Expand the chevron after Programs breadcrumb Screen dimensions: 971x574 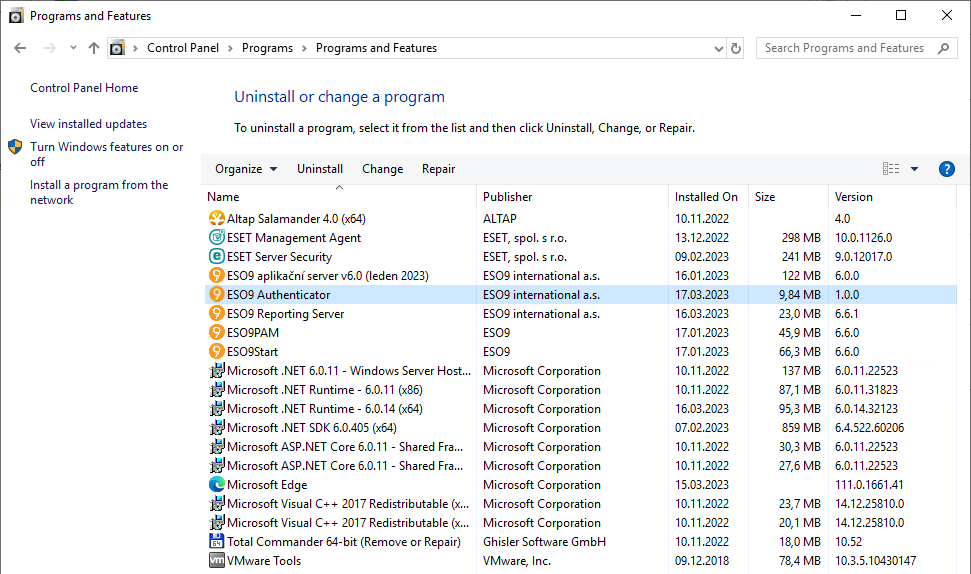coord(304,48)
